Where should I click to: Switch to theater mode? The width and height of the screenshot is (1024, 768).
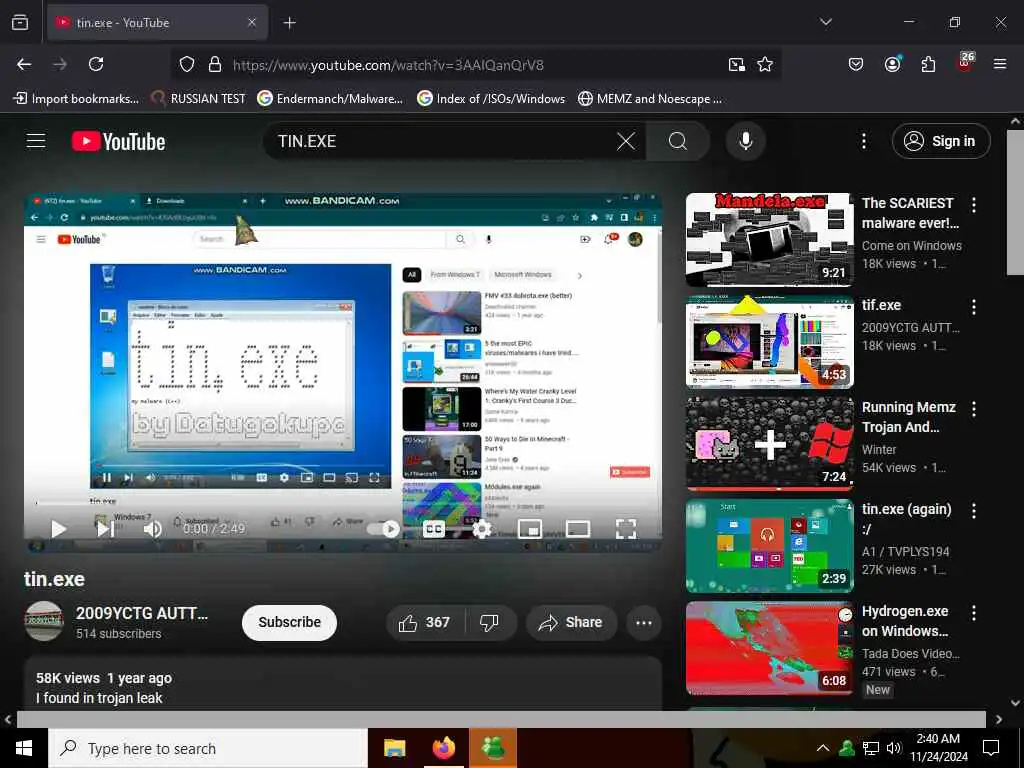coord(578,528)
